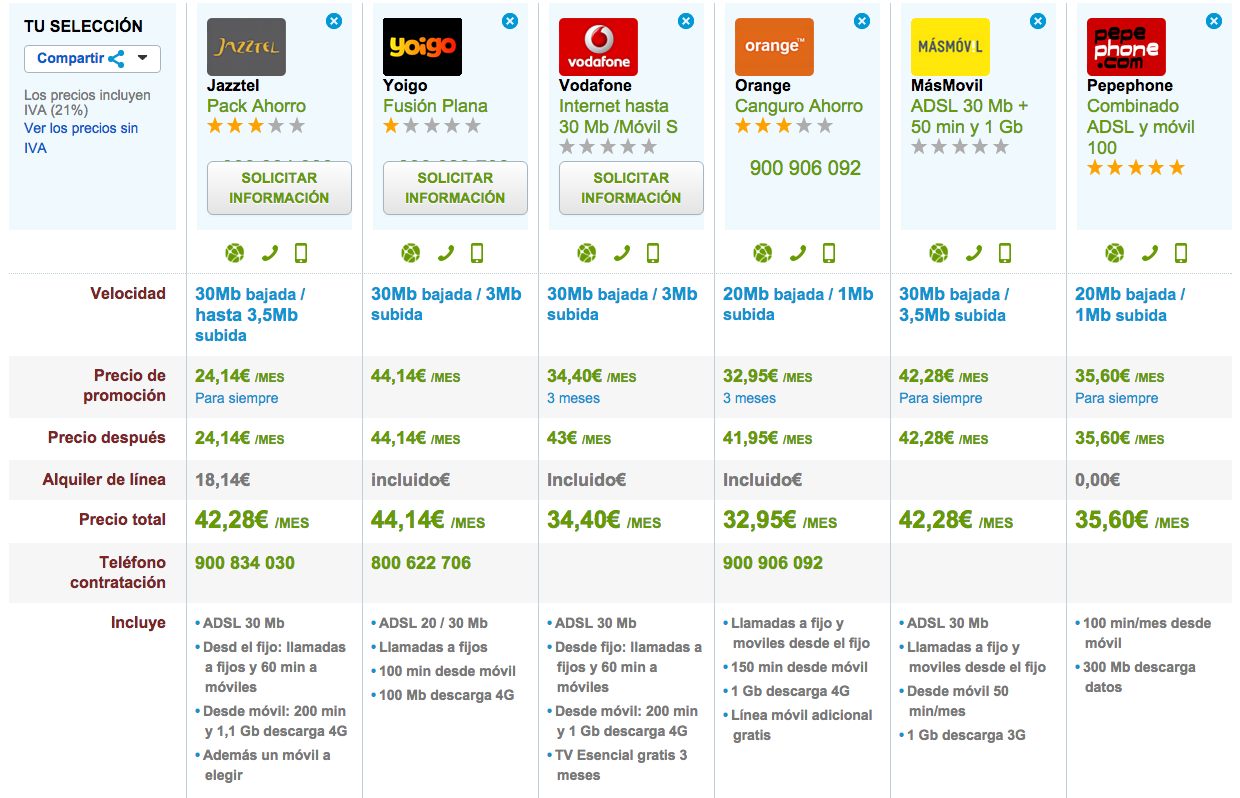This screenshot has width=1240, height=798.
Task: Select the mobile phone icon under Vodafone
Action: [x=653, y=253]
